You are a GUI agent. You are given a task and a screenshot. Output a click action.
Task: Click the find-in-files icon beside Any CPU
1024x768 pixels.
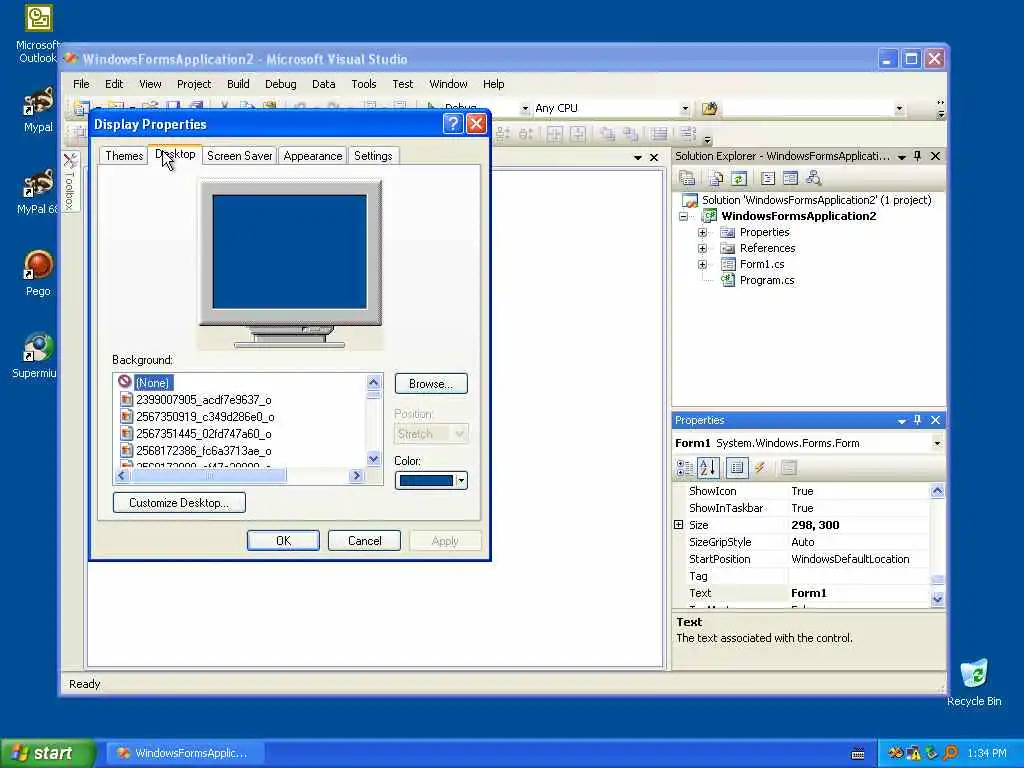coord(709,108)
